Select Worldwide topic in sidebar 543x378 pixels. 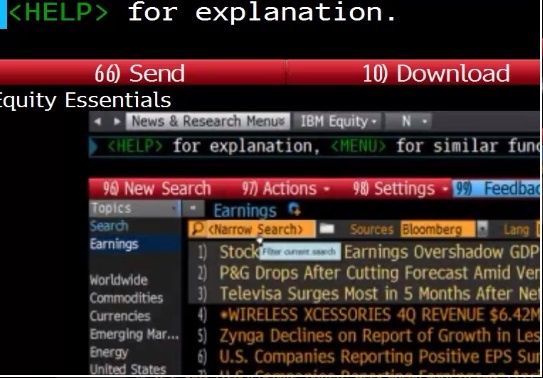(118, 280)
